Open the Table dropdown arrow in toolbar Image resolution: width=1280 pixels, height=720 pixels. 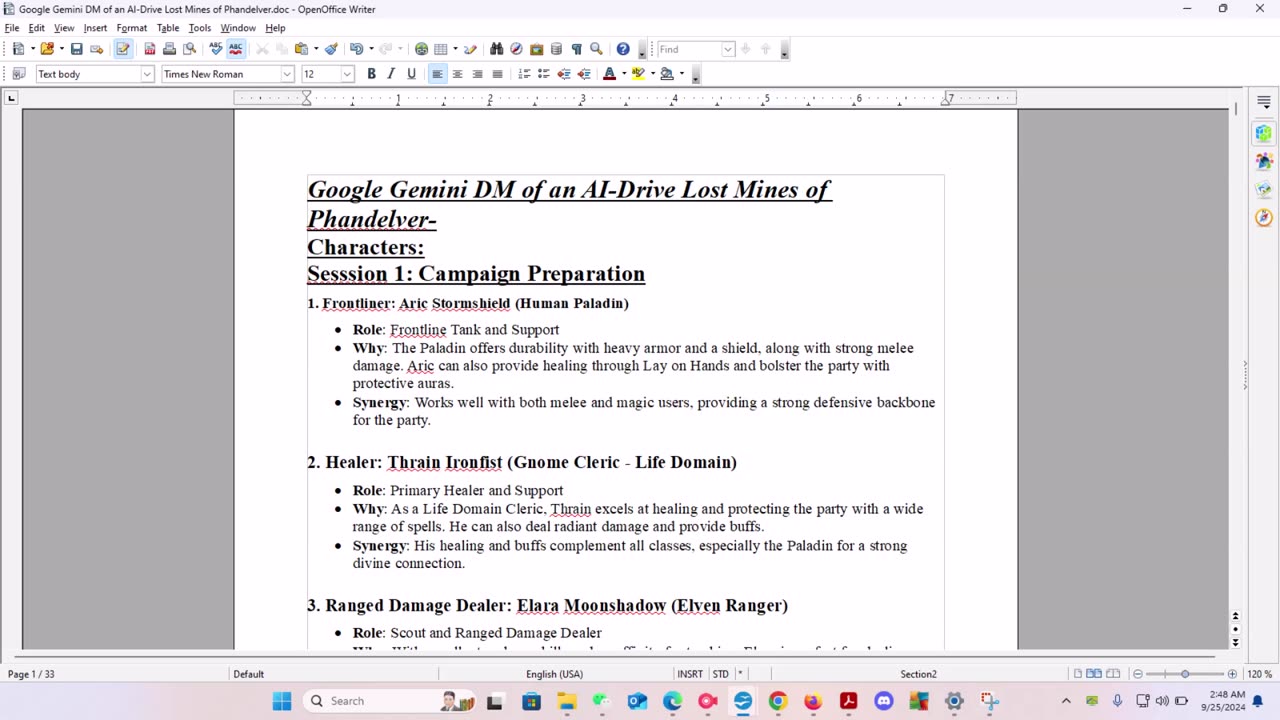(x=455, y=48)
